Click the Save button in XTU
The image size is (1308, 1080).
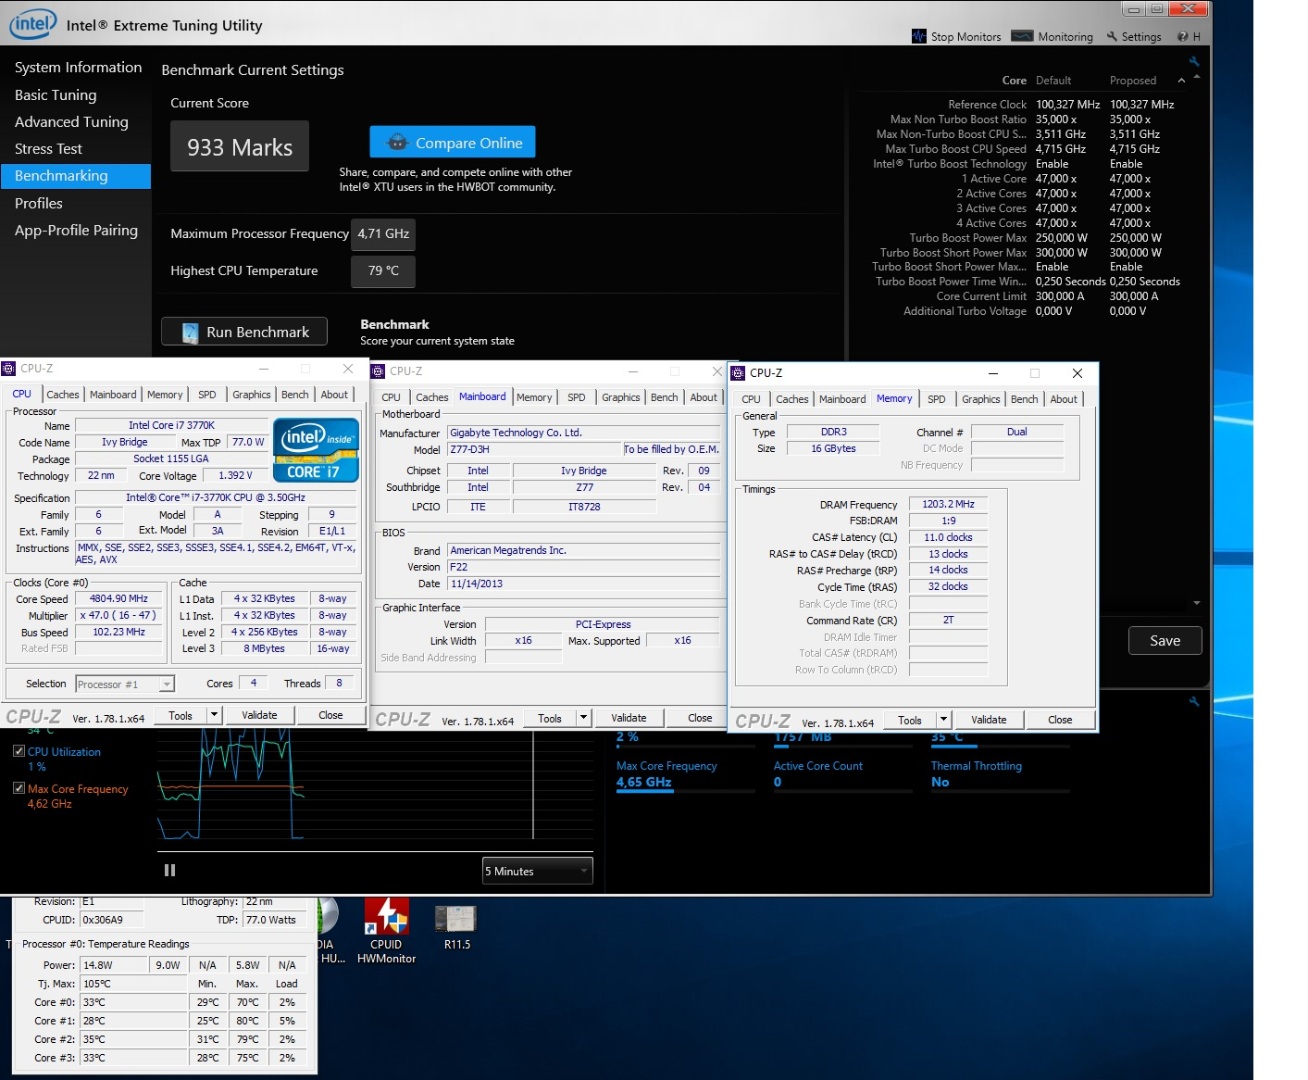click(1165, 641)
